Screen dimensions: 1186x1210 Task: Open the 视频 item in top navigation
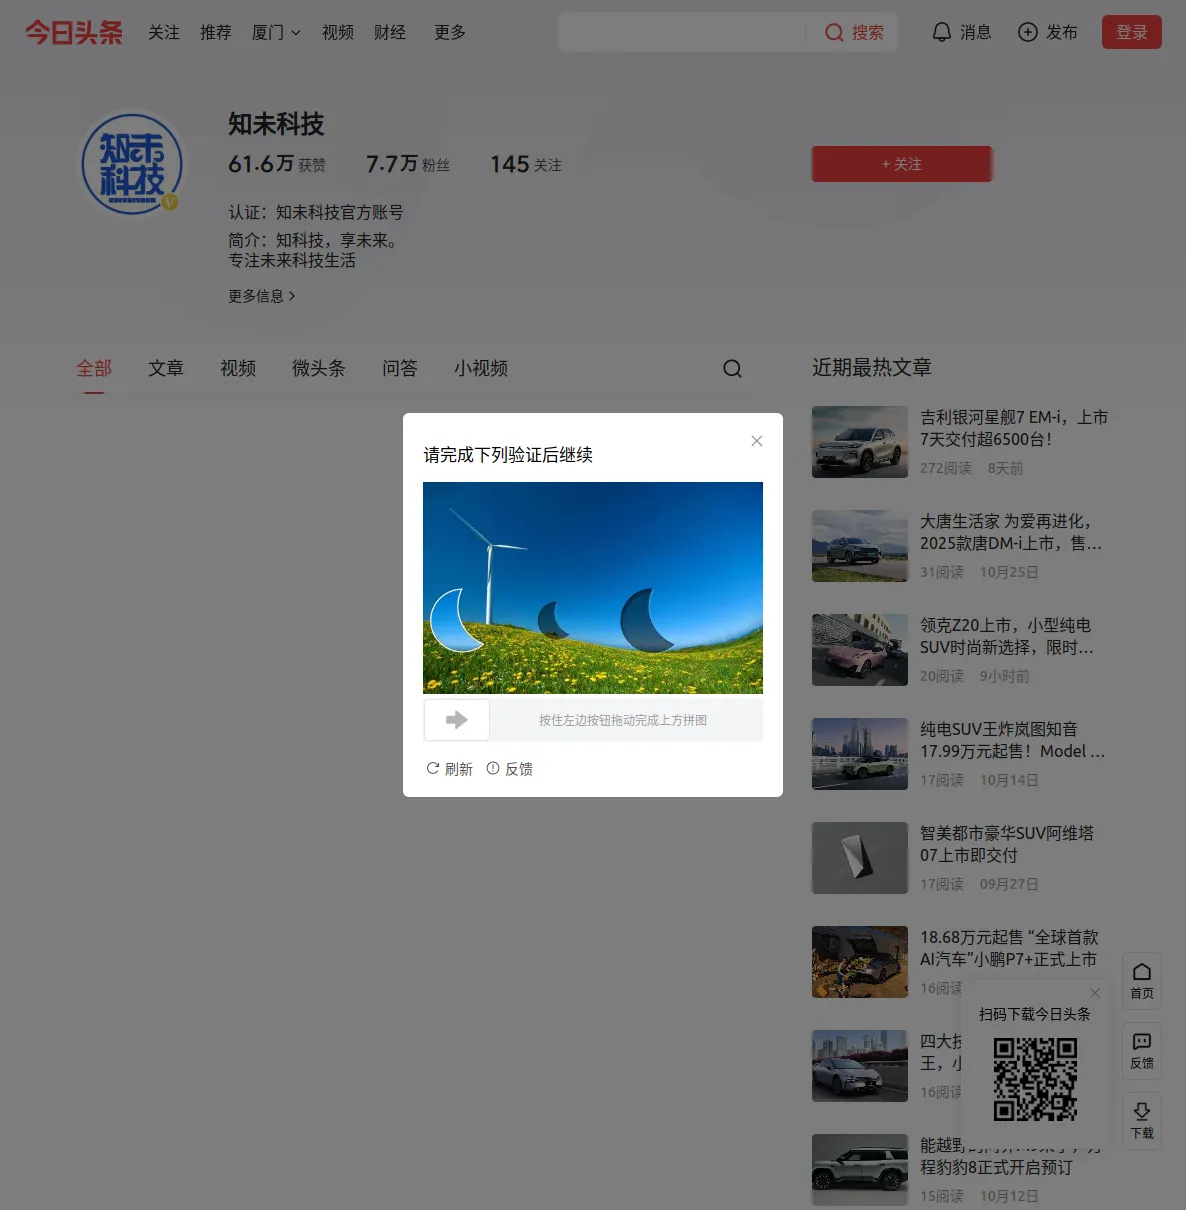pyautogui.click(x=338, y=33)
